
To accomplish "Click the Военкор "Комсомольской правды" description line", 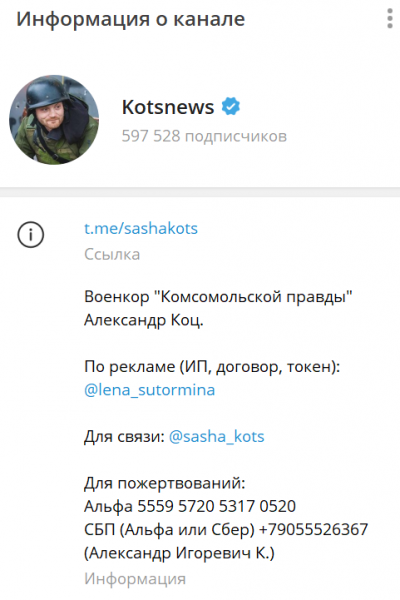I will [x=218, y=297].
